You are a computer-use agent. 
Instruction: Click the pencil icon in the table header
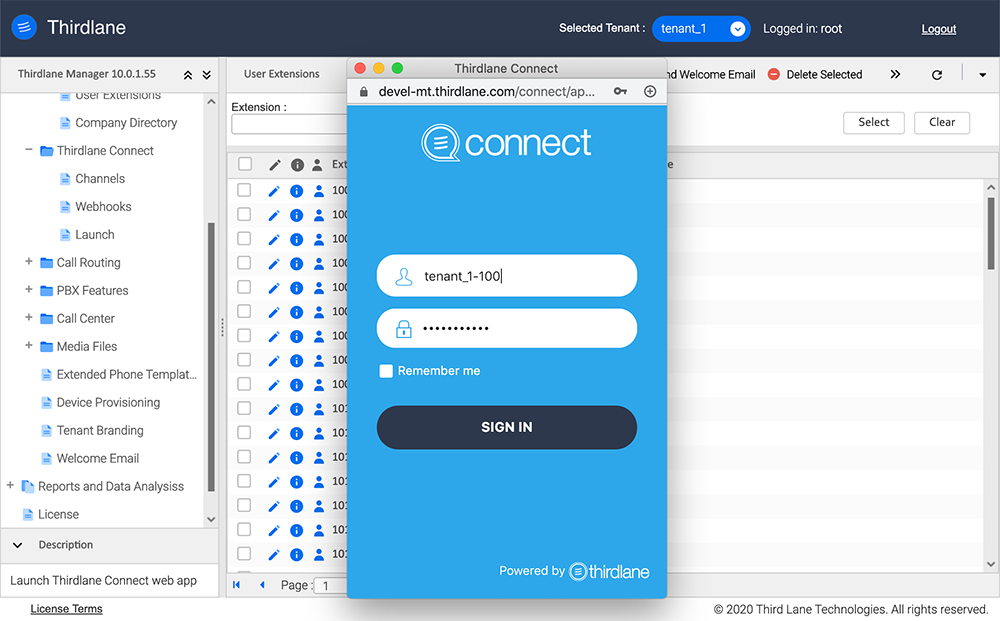point(274,165)
